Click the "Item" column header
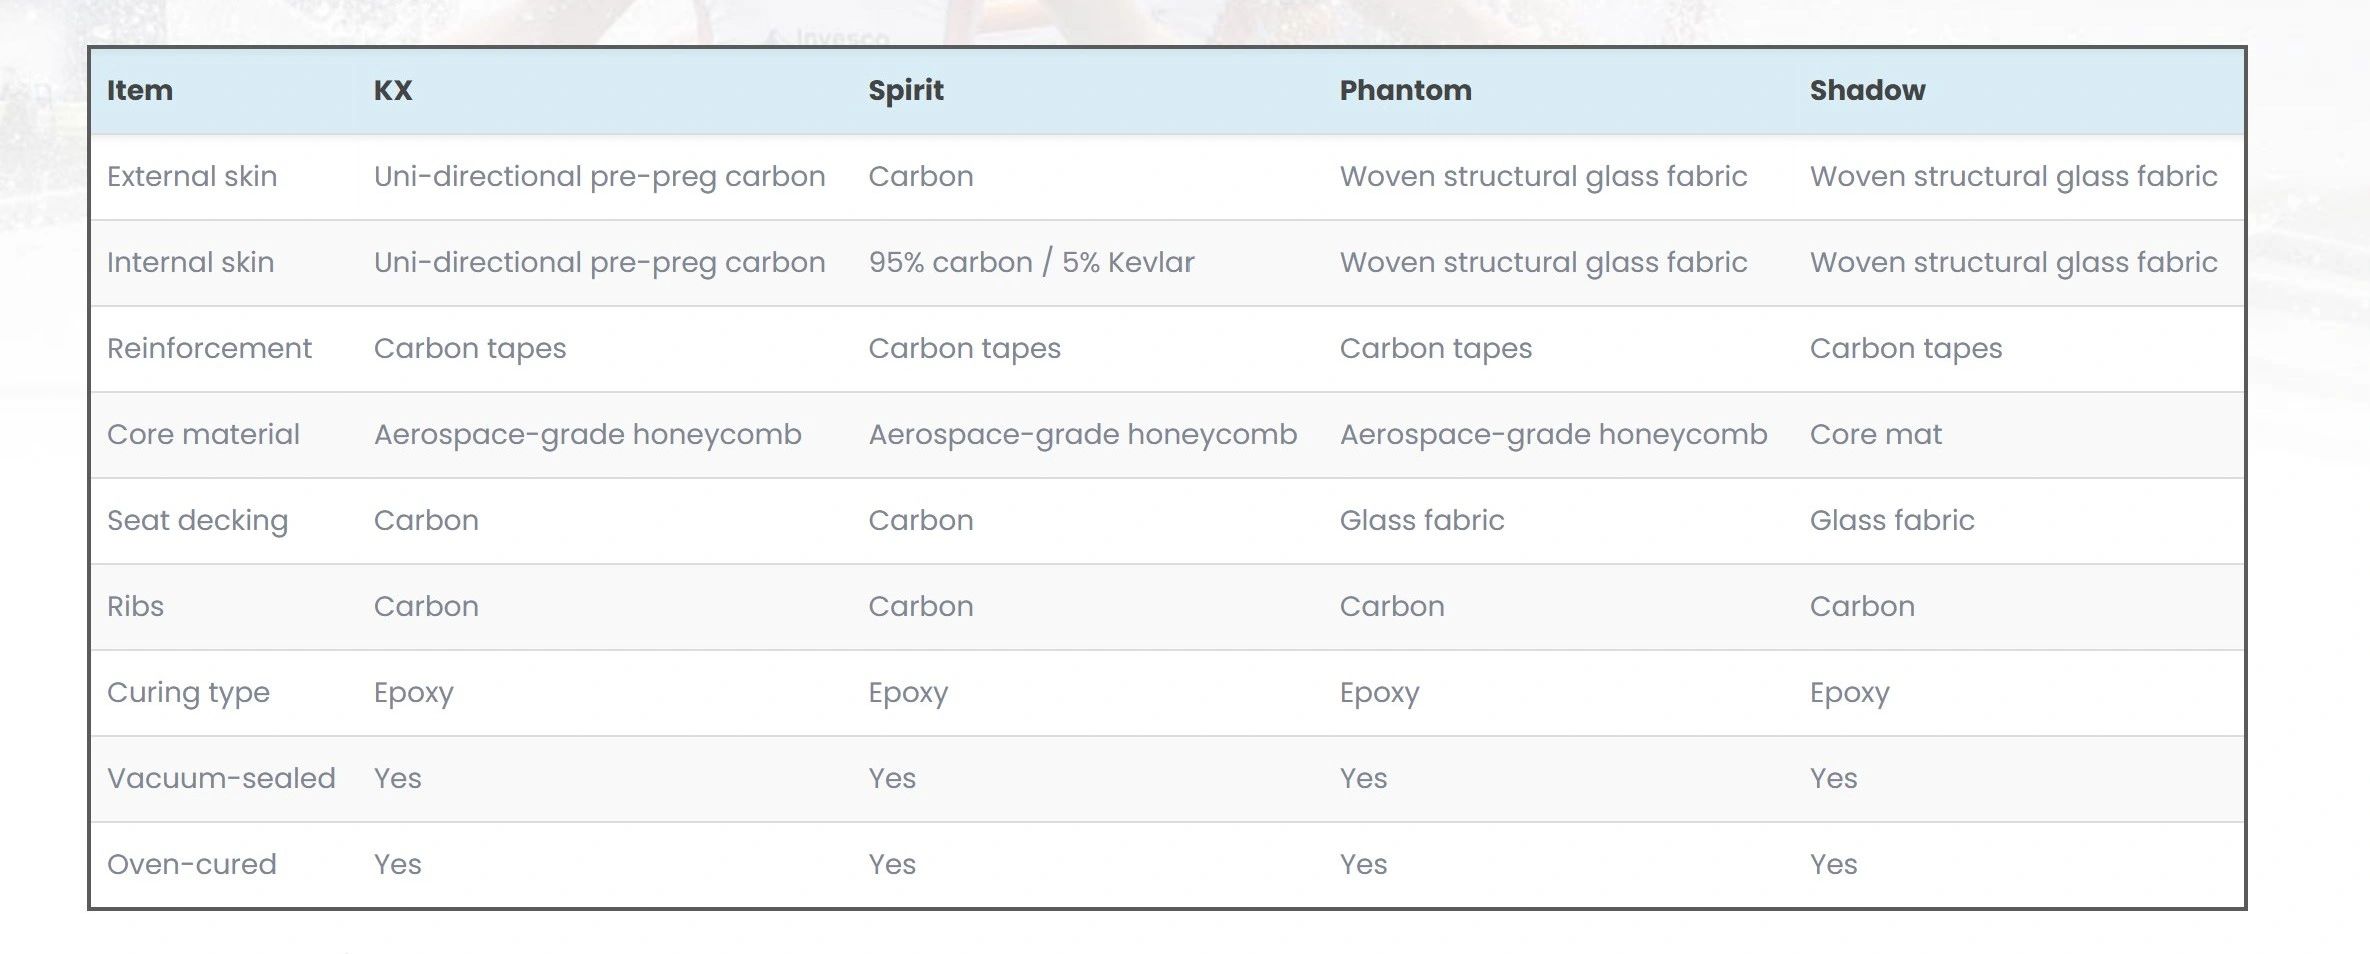 (x=140, y=91)
